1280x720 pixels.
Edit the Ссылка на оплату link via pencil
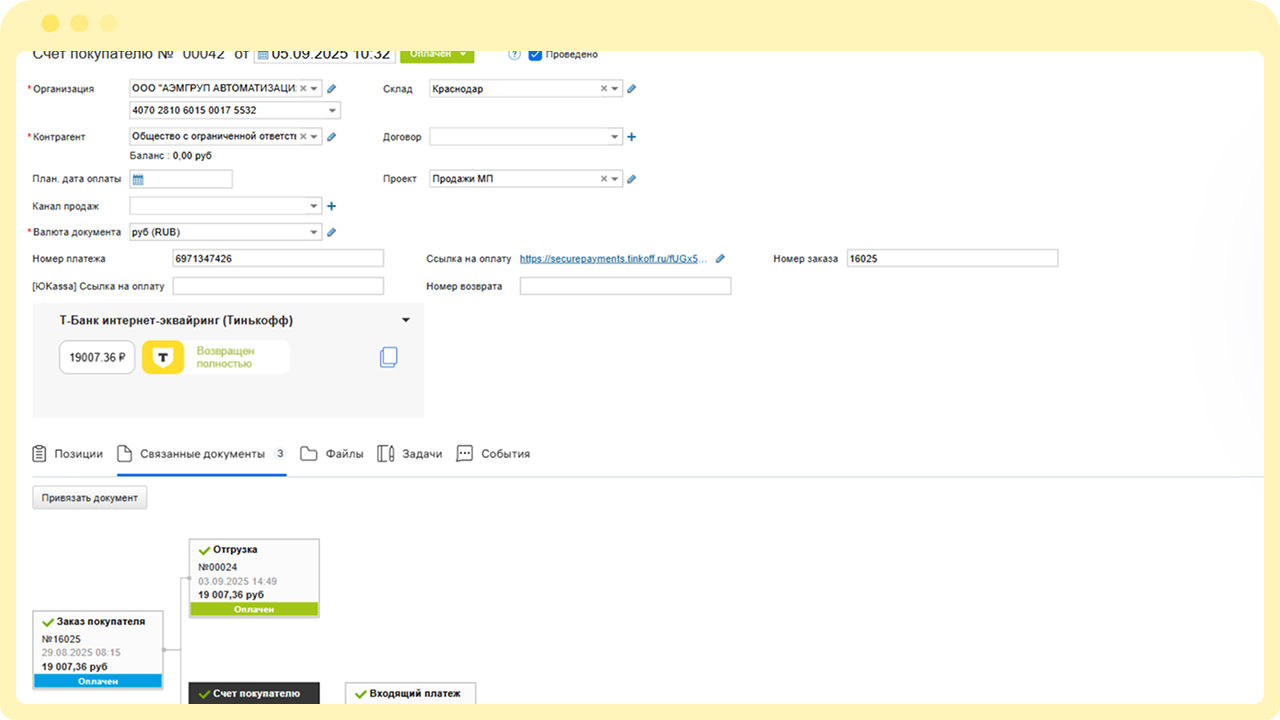pyautogui.click(x=721, y=258)
